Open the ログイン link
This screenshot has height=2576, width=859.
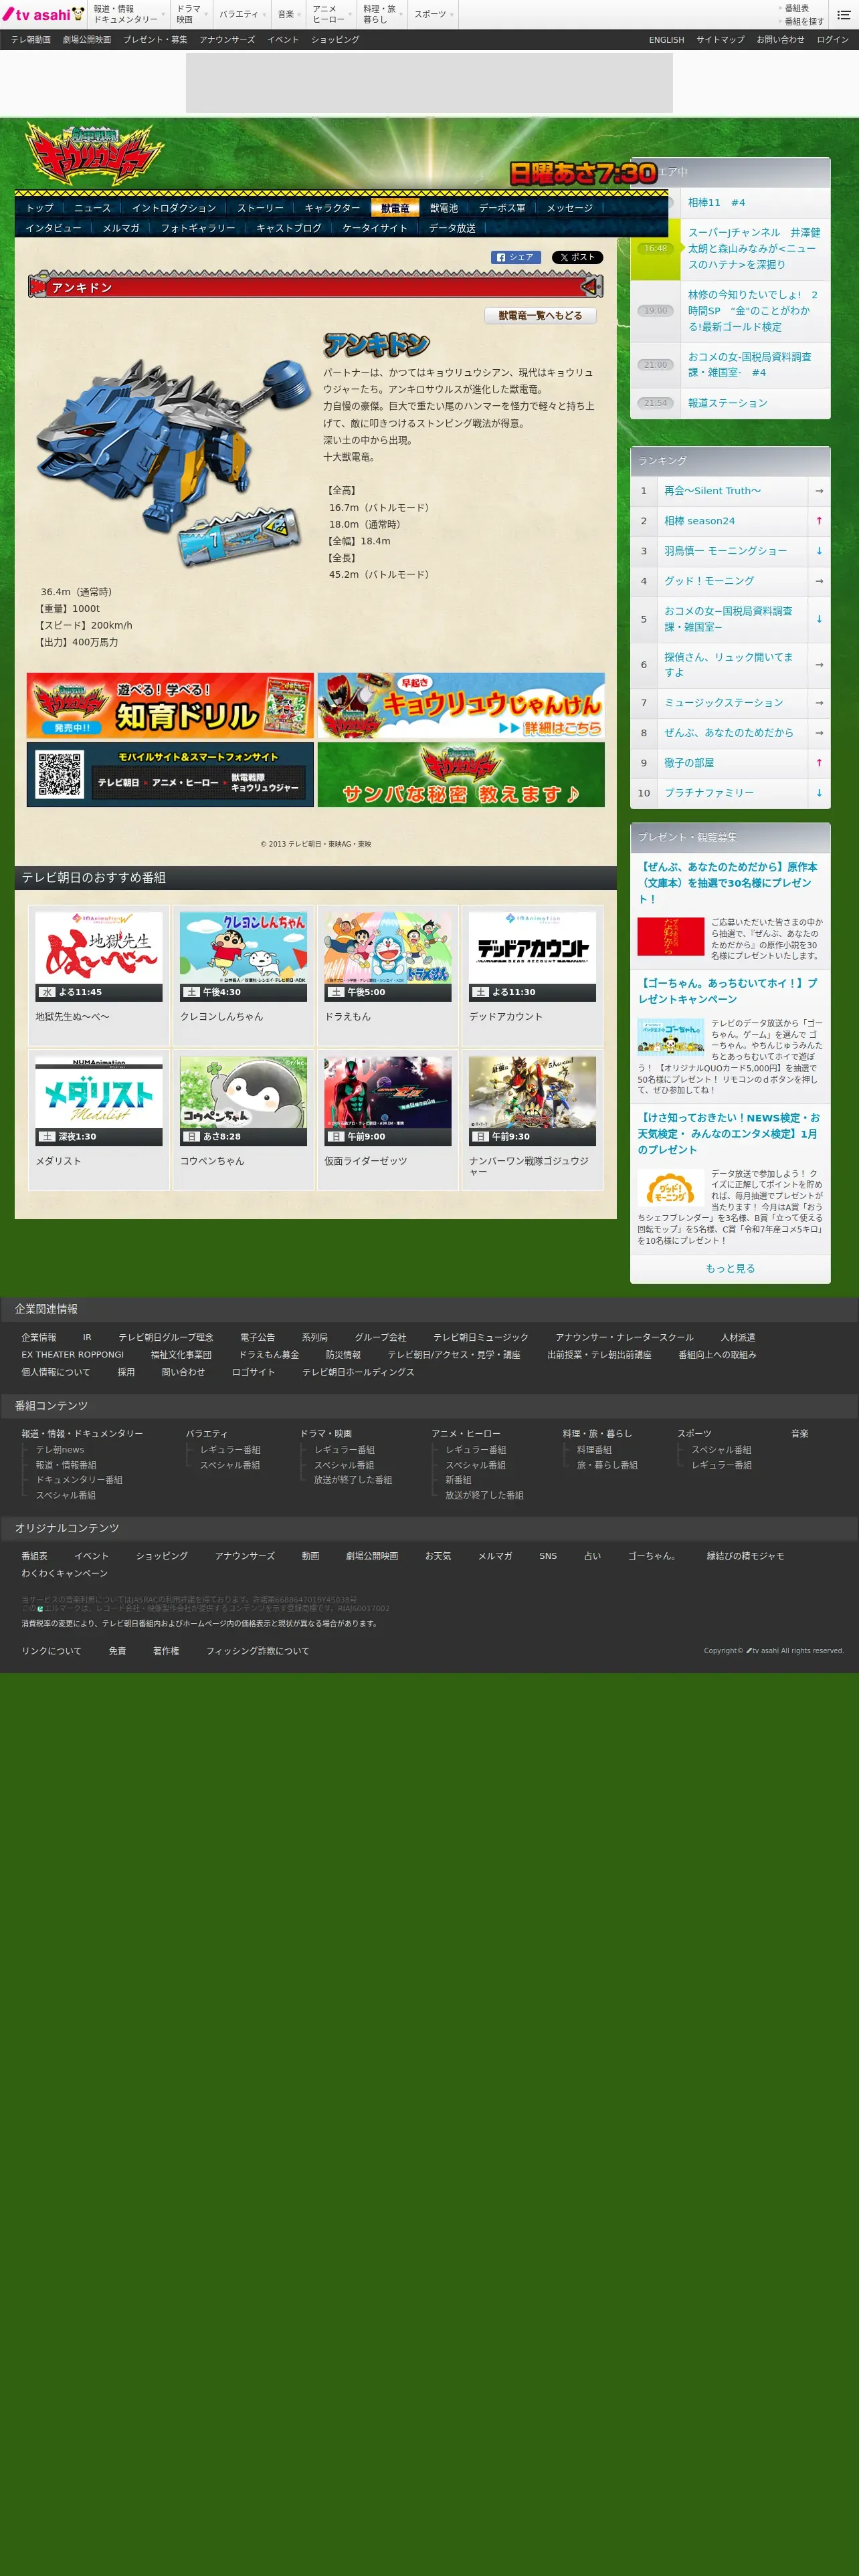pyautogui.click(x=833, y=40)
